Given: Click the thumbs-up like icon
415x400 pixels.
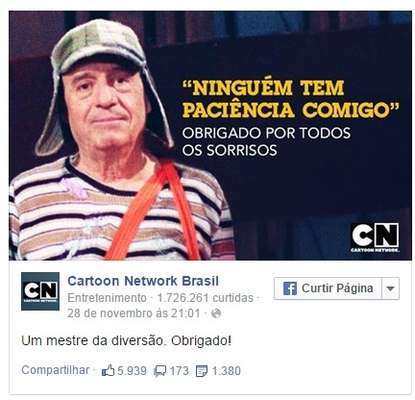Looking at the screenshot, I should pyautogui.click(x=108, y=371).
